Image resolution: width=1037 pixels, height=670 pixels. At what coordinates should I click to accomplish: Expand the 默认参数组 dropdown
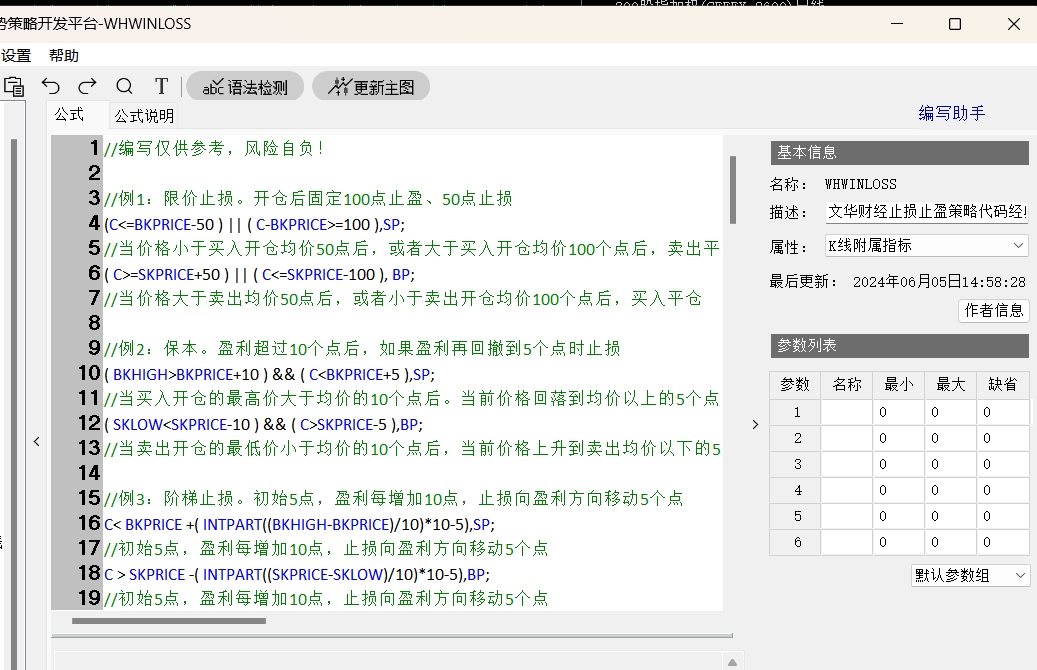[969, 576]
